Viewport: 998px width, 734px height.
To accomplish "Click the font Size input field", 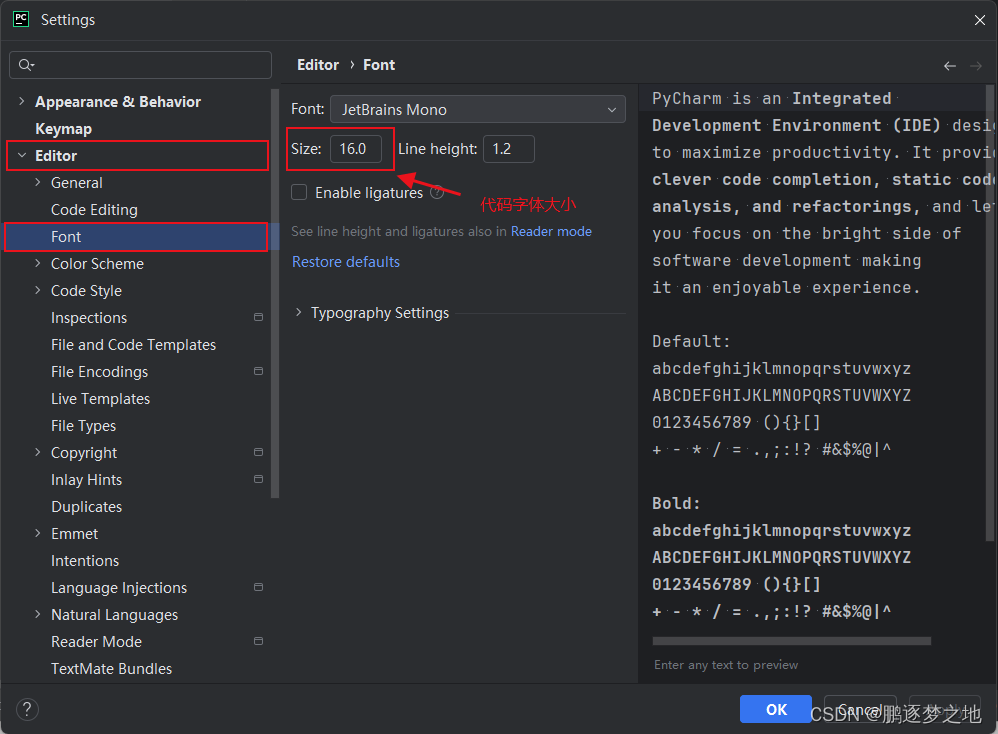I will [356, 149].
